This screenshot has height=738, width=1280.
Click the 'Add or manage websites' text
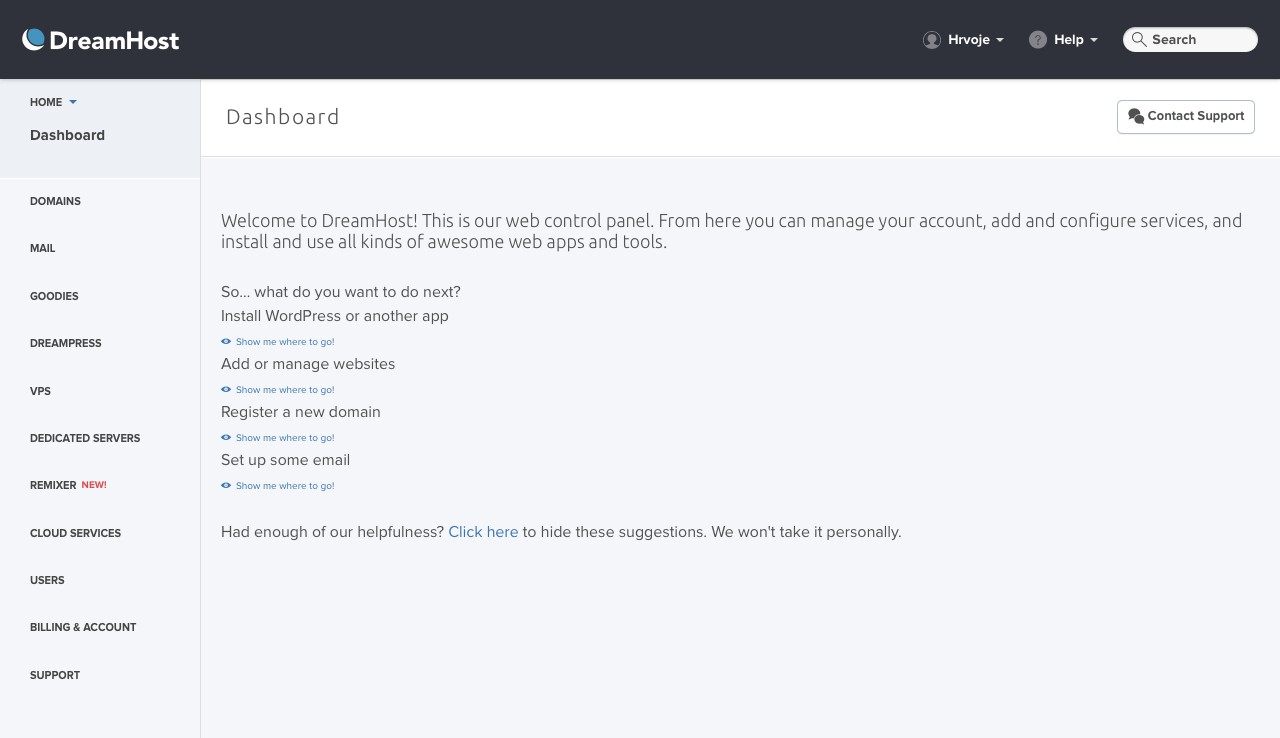[308, 364]
